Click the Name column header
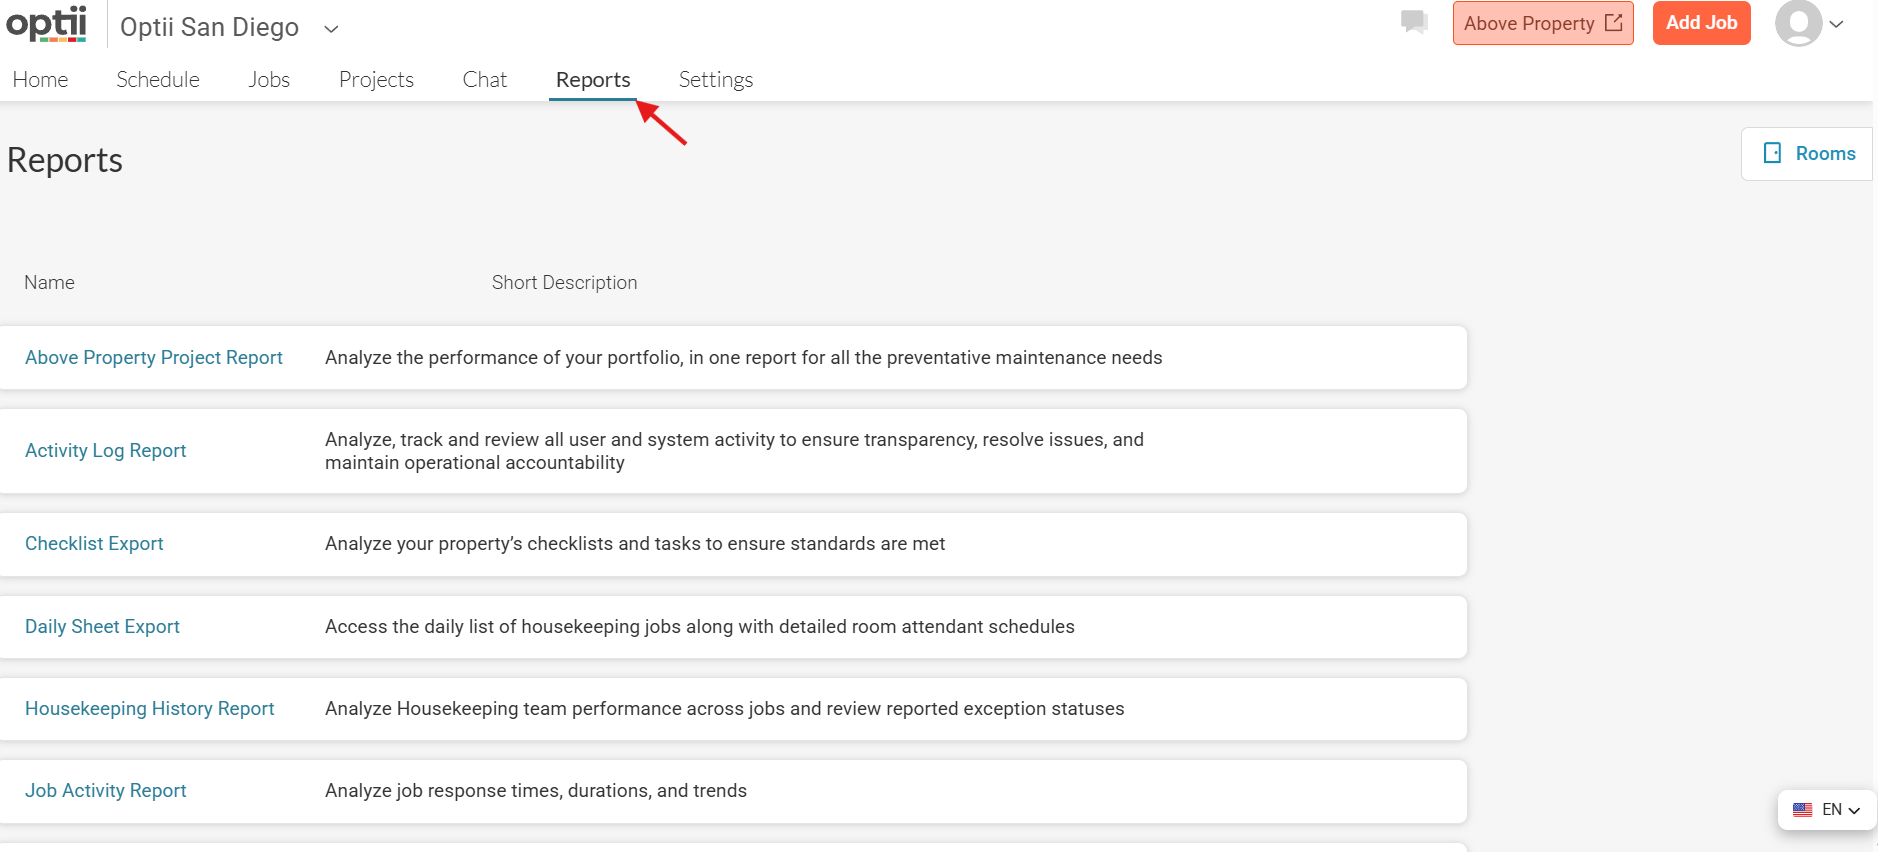This screenshot has width=1878, height=852. (49, 283)
